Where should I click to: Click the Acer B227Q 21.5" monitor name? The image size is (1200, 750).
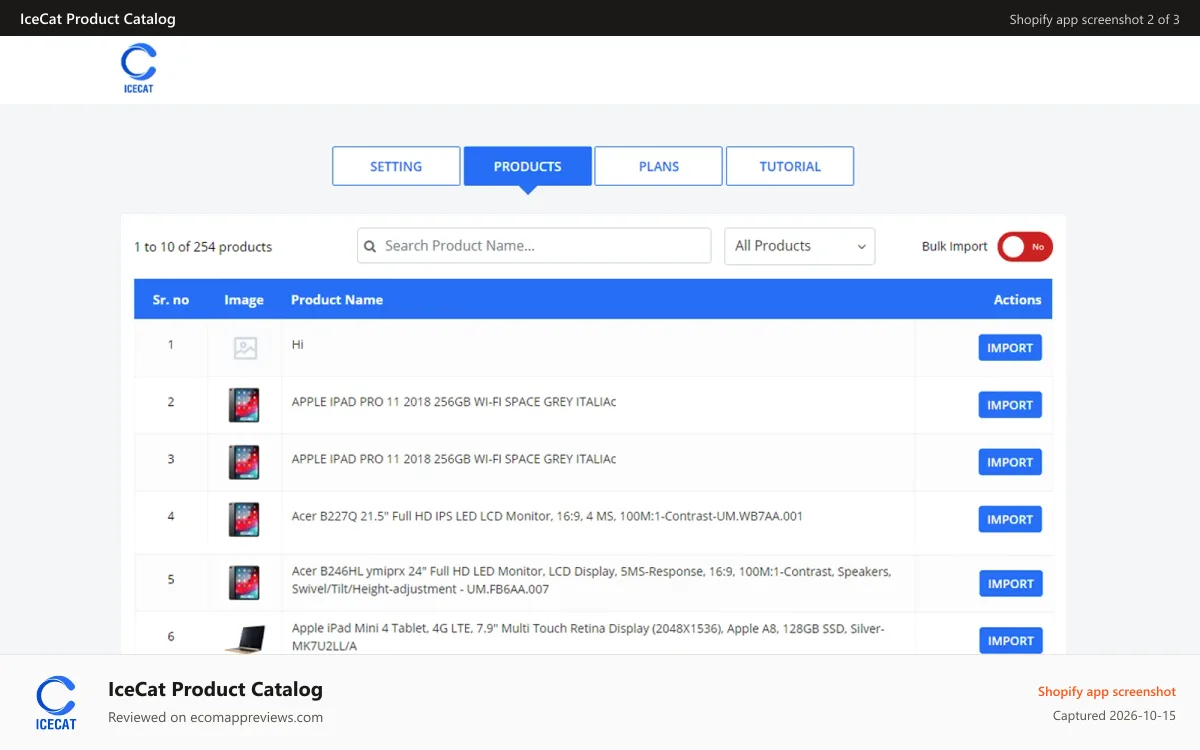coord(547,516)
